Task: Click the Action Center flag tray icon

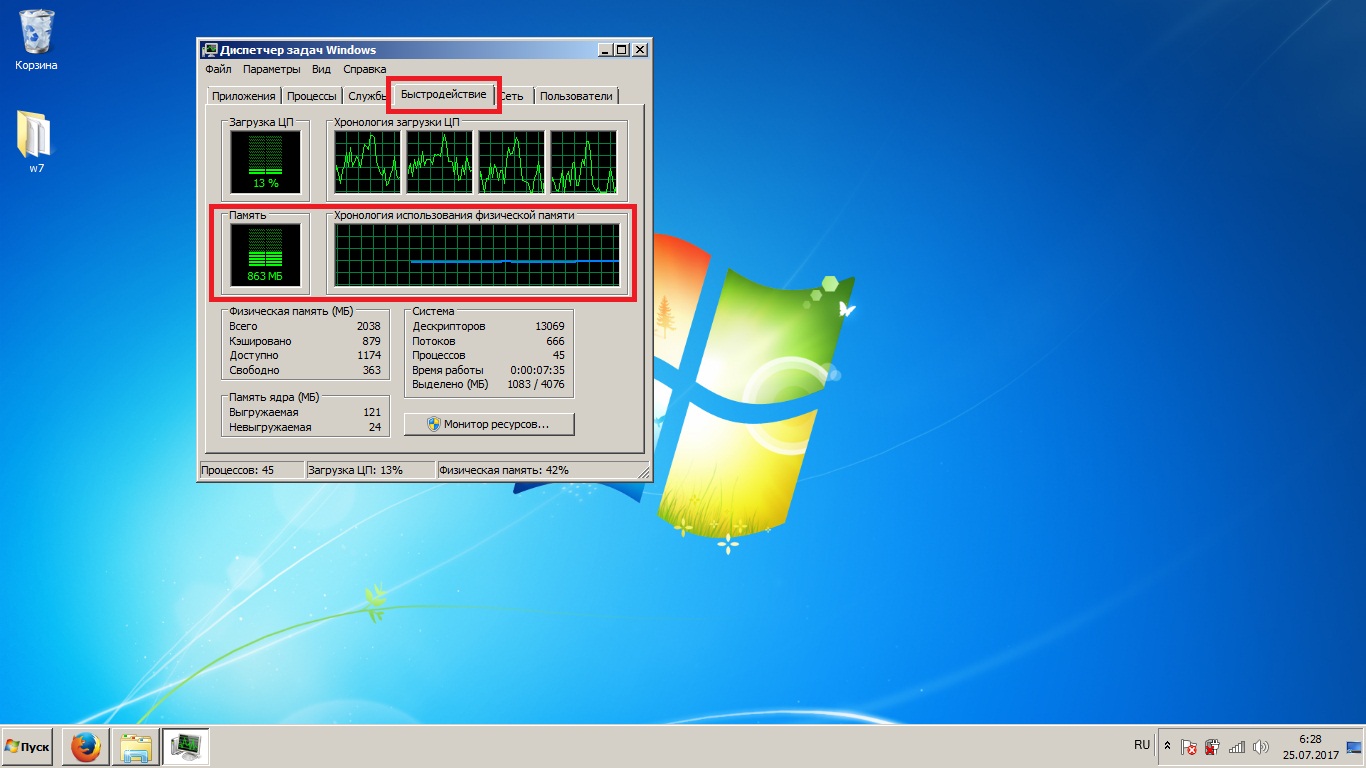Action: 1188,747
